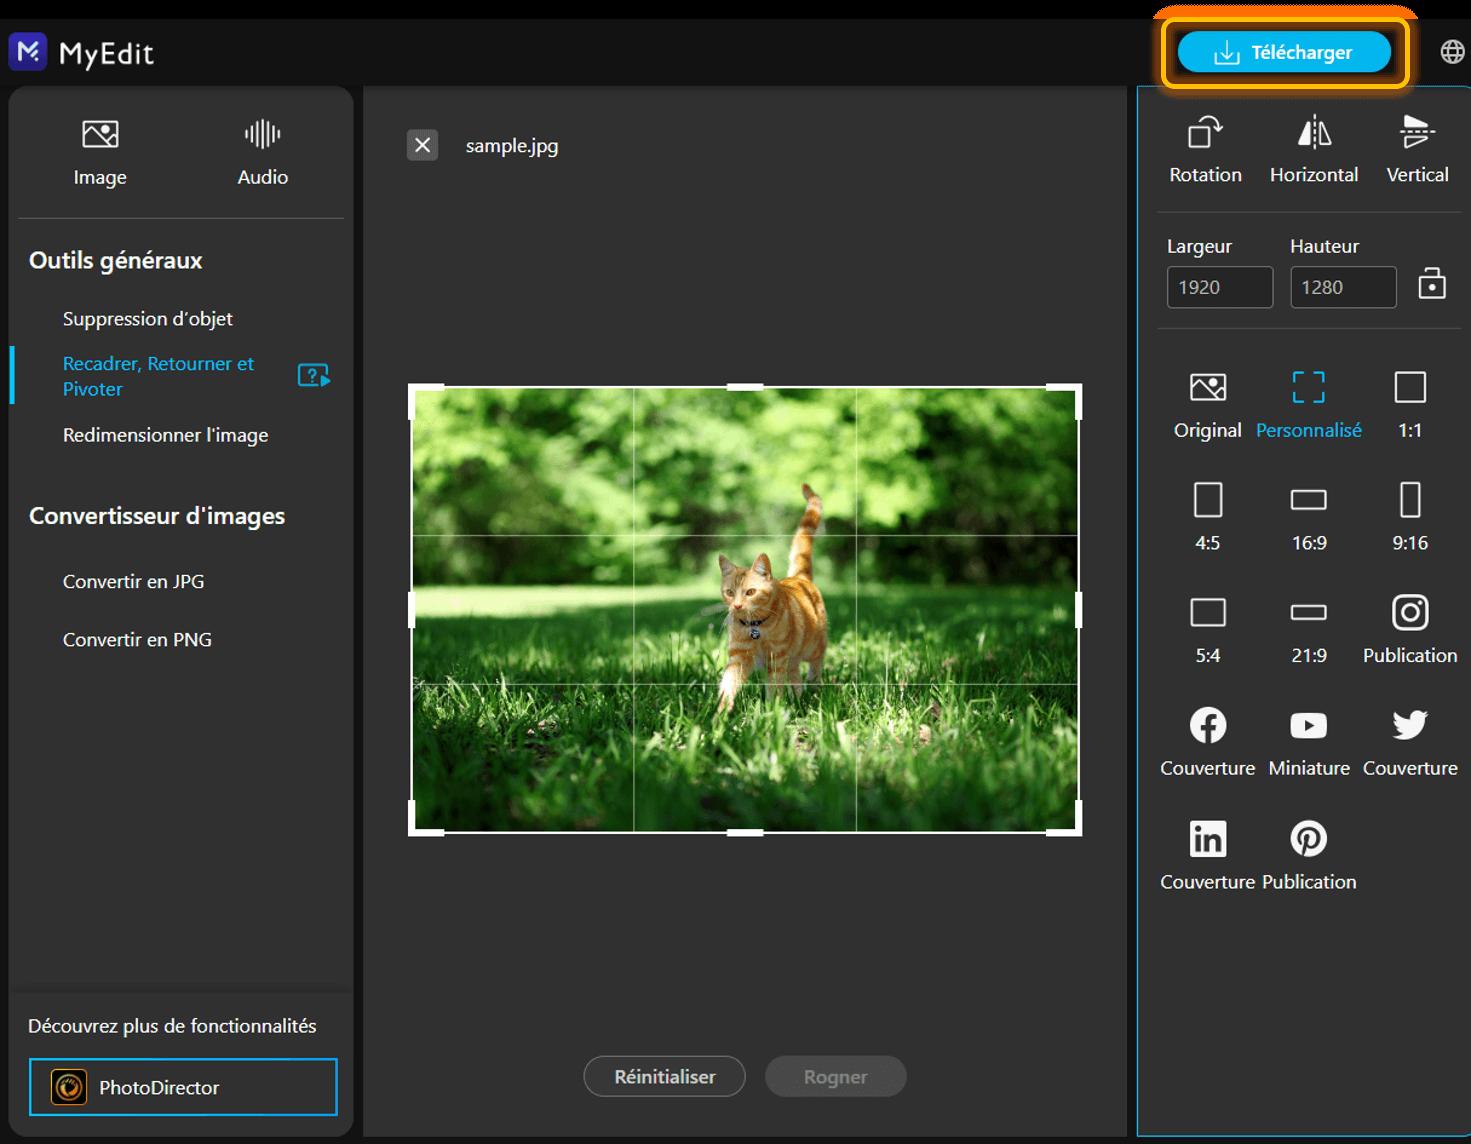Select the 1:1 square ratio
This screenshot has height=1144, width=1471.
[x=1409, y=388]
